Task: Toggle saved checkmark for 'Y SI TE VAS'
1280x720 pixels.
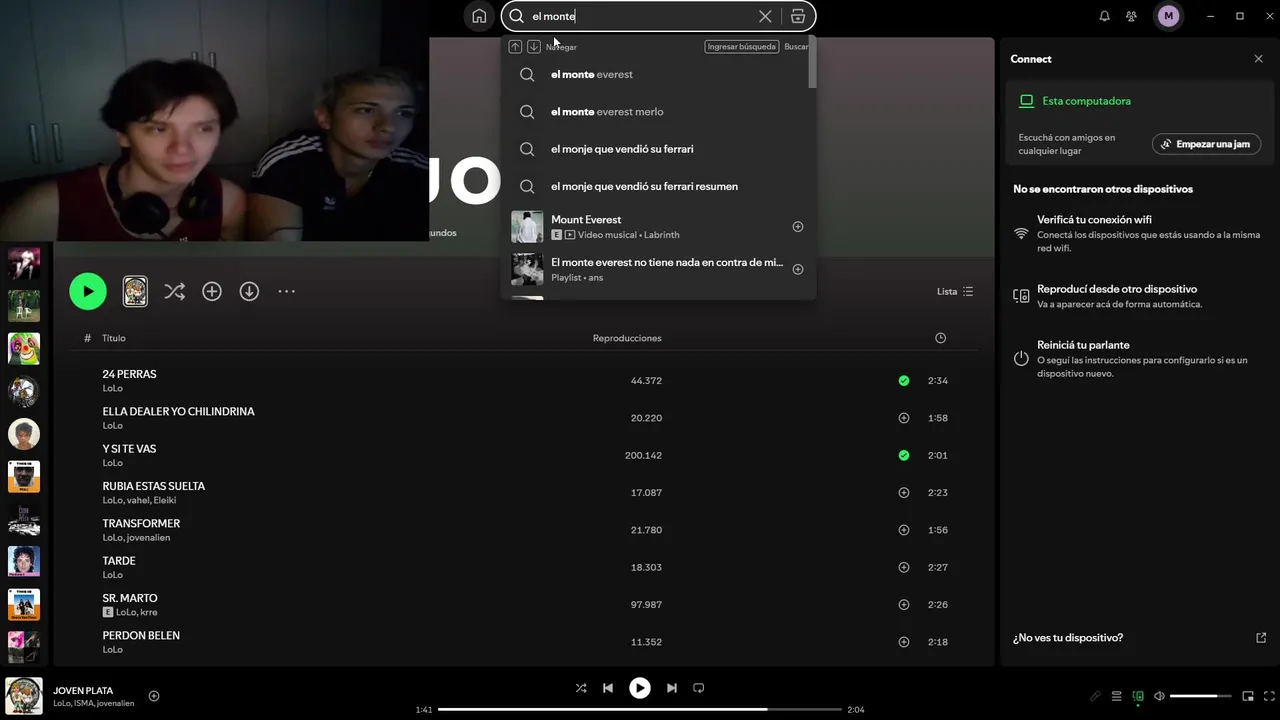Action: (904, 455)
